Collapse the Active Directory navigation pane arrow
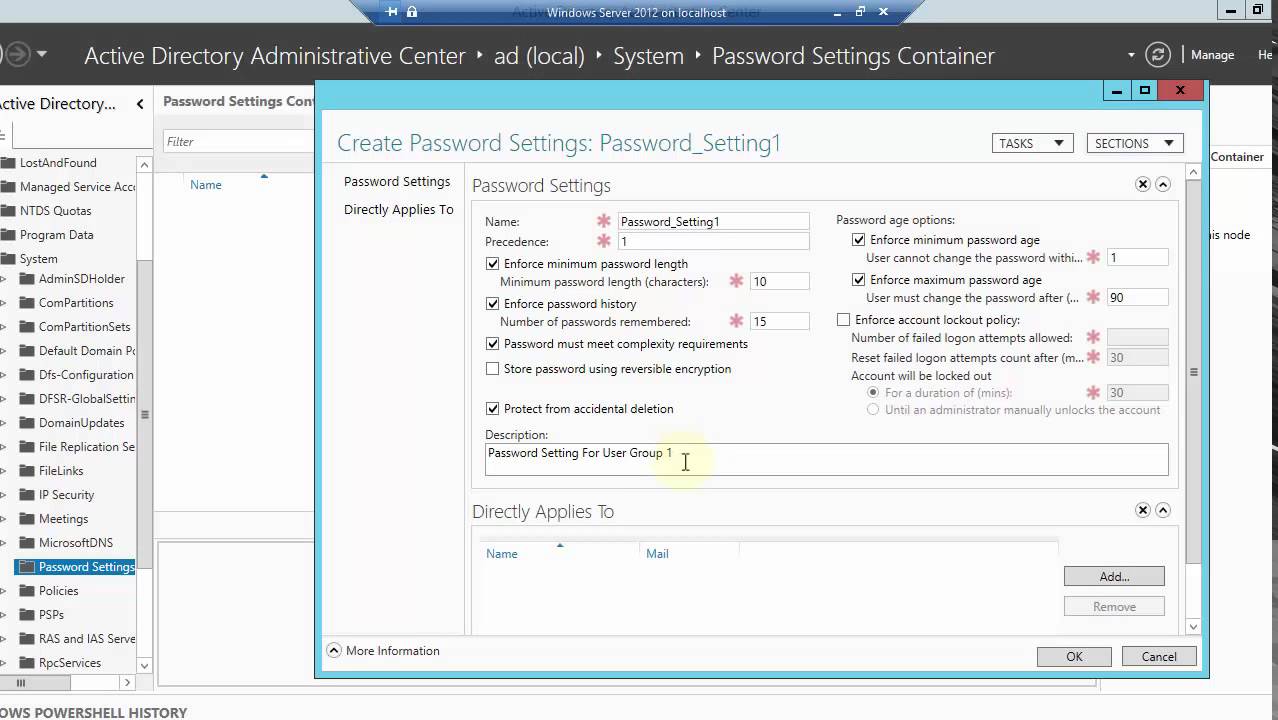Image resolution: width=1278 pixels, height=720 pixels. tap(140, 104)
